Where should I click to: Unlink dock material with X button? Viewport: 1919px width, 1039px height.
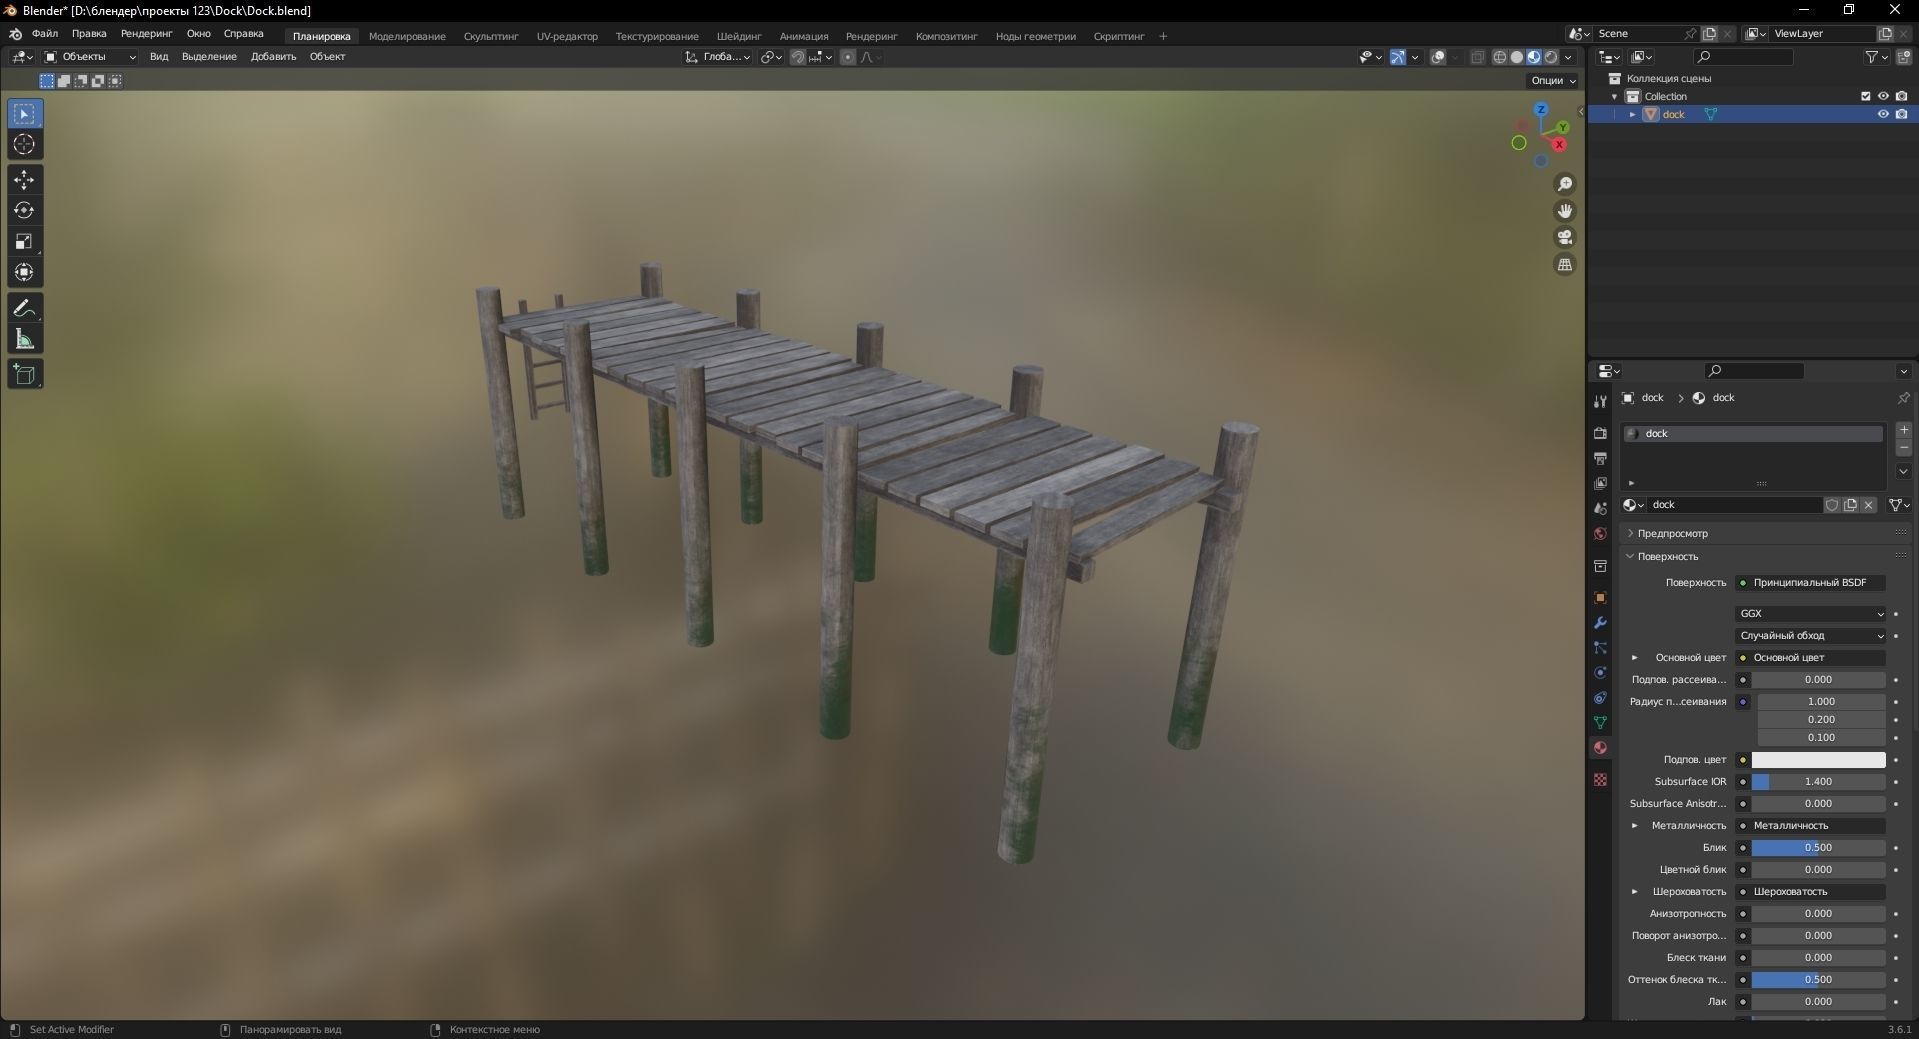1868,506
